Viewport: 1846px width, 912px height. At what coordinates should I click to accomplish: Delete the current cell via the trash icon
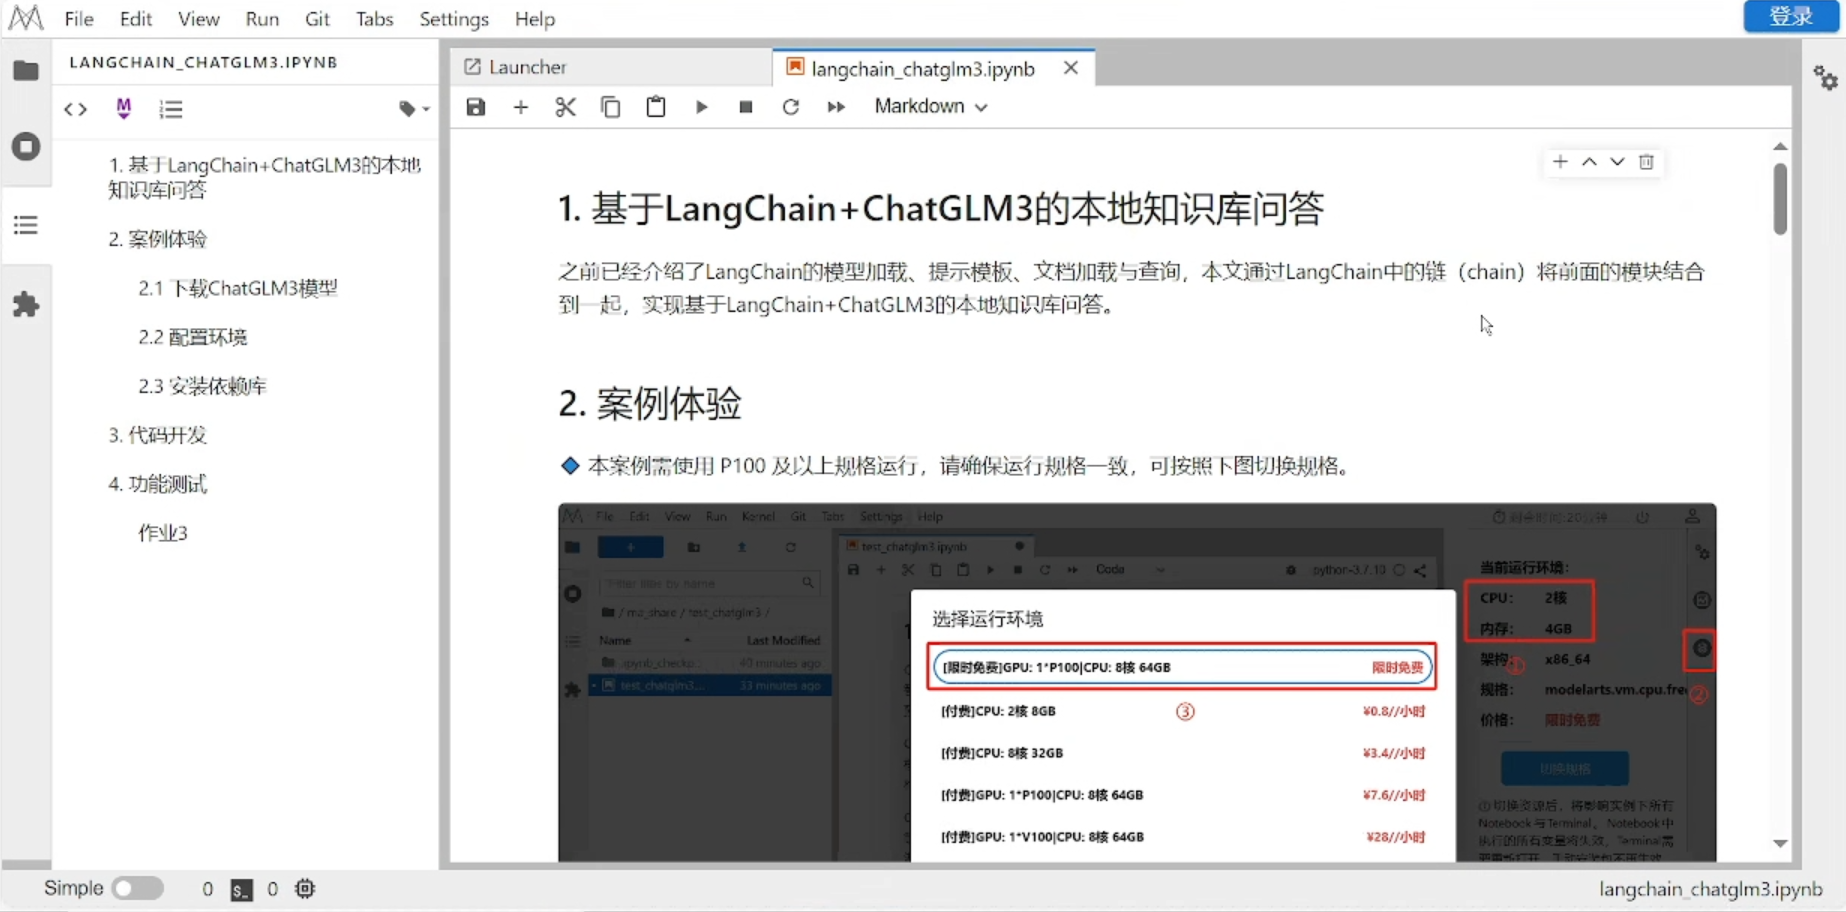pyautogui.click(x=1647, y=162)
